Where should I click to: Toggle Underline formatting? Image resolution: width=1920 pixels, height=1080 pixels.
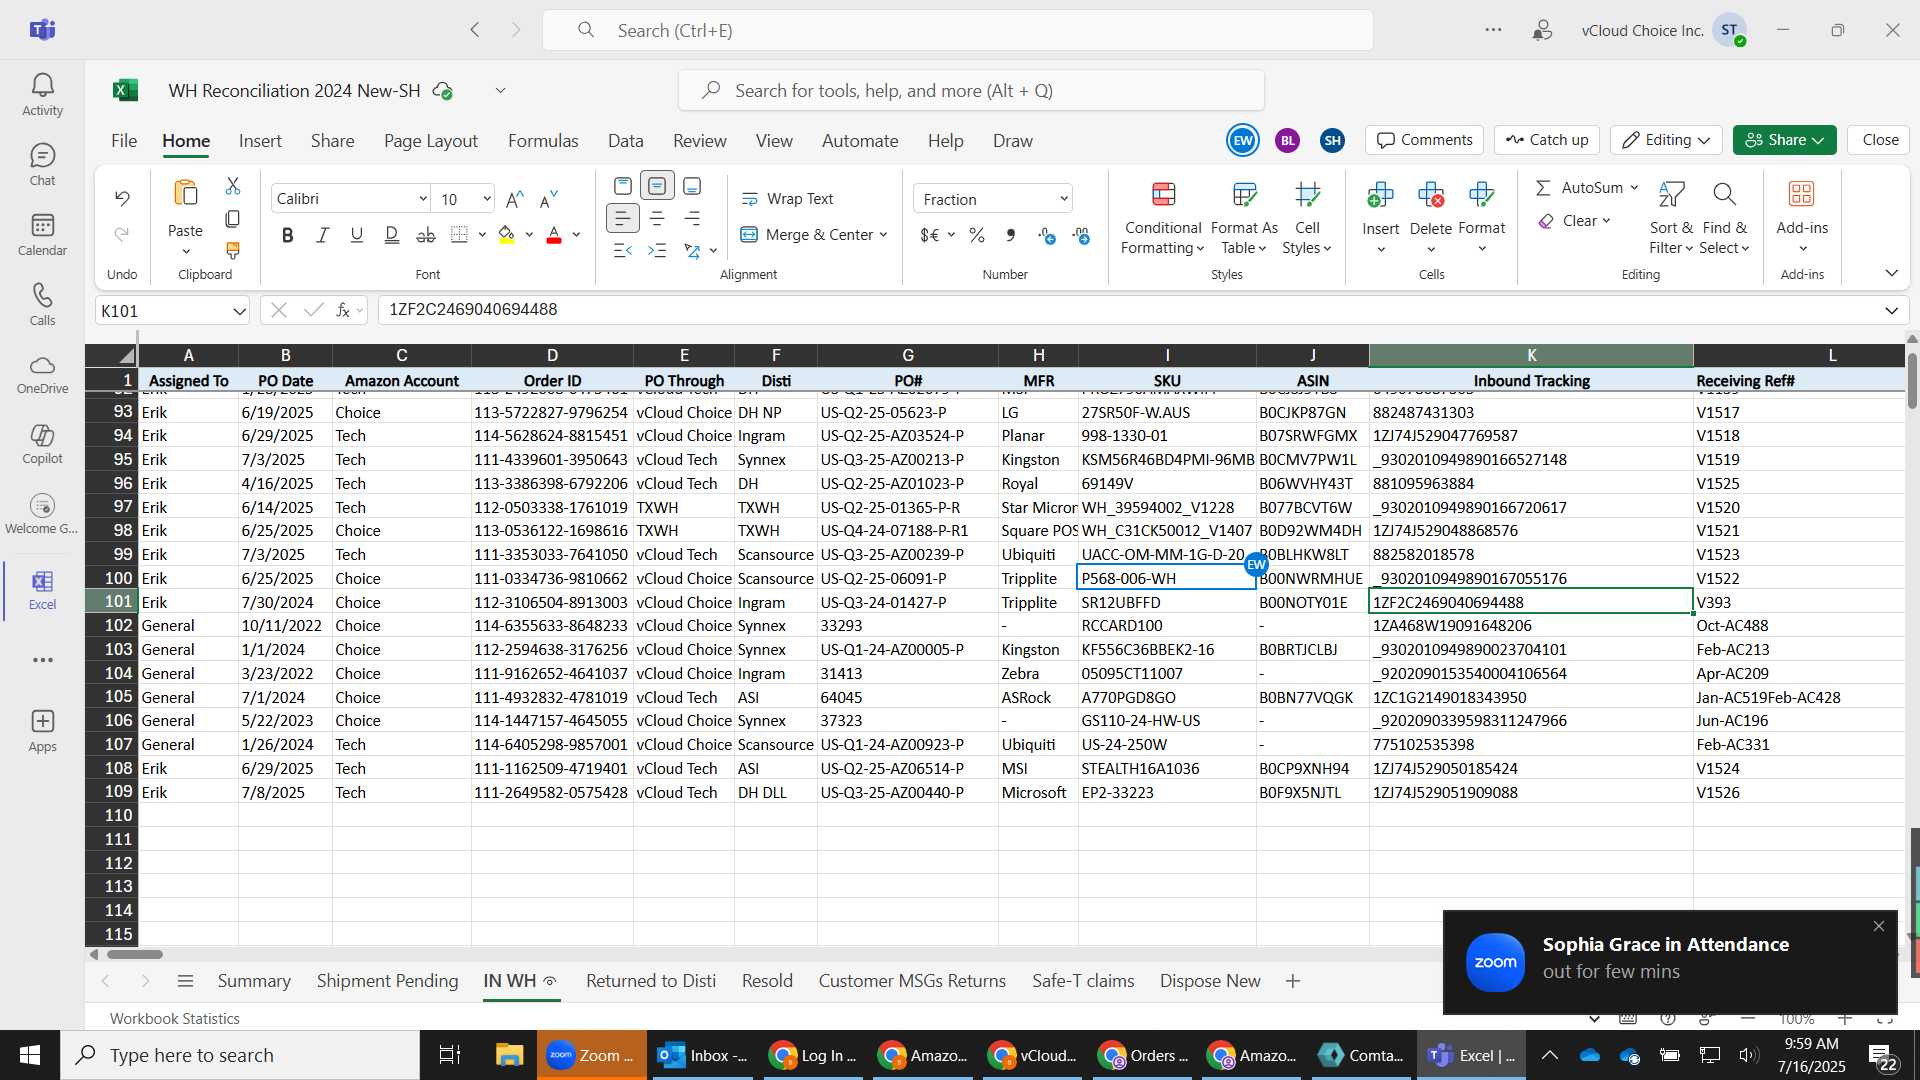click(x=357, y=235)
